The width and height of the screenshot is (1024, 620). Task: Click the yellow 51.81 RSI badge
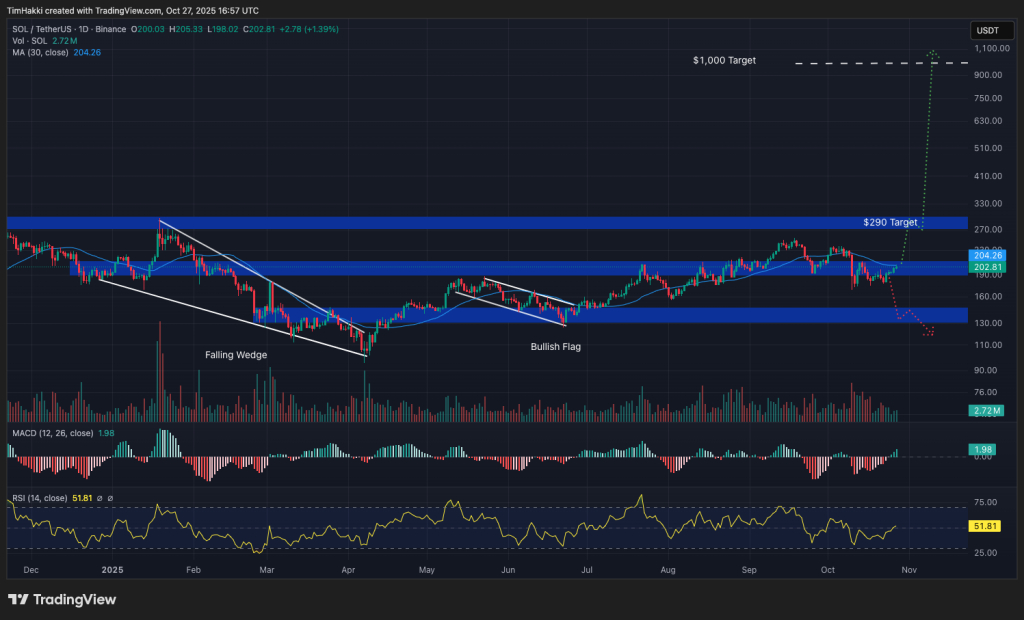pyautogui.click(x=985, y=524)
